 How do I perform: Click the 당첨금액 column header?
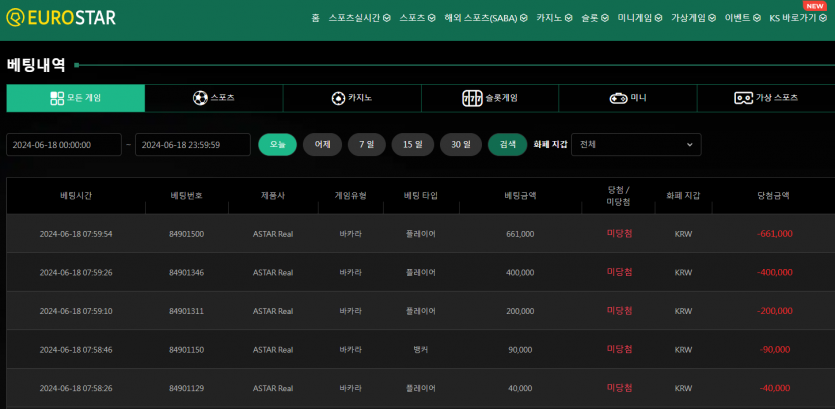[773, 195]
